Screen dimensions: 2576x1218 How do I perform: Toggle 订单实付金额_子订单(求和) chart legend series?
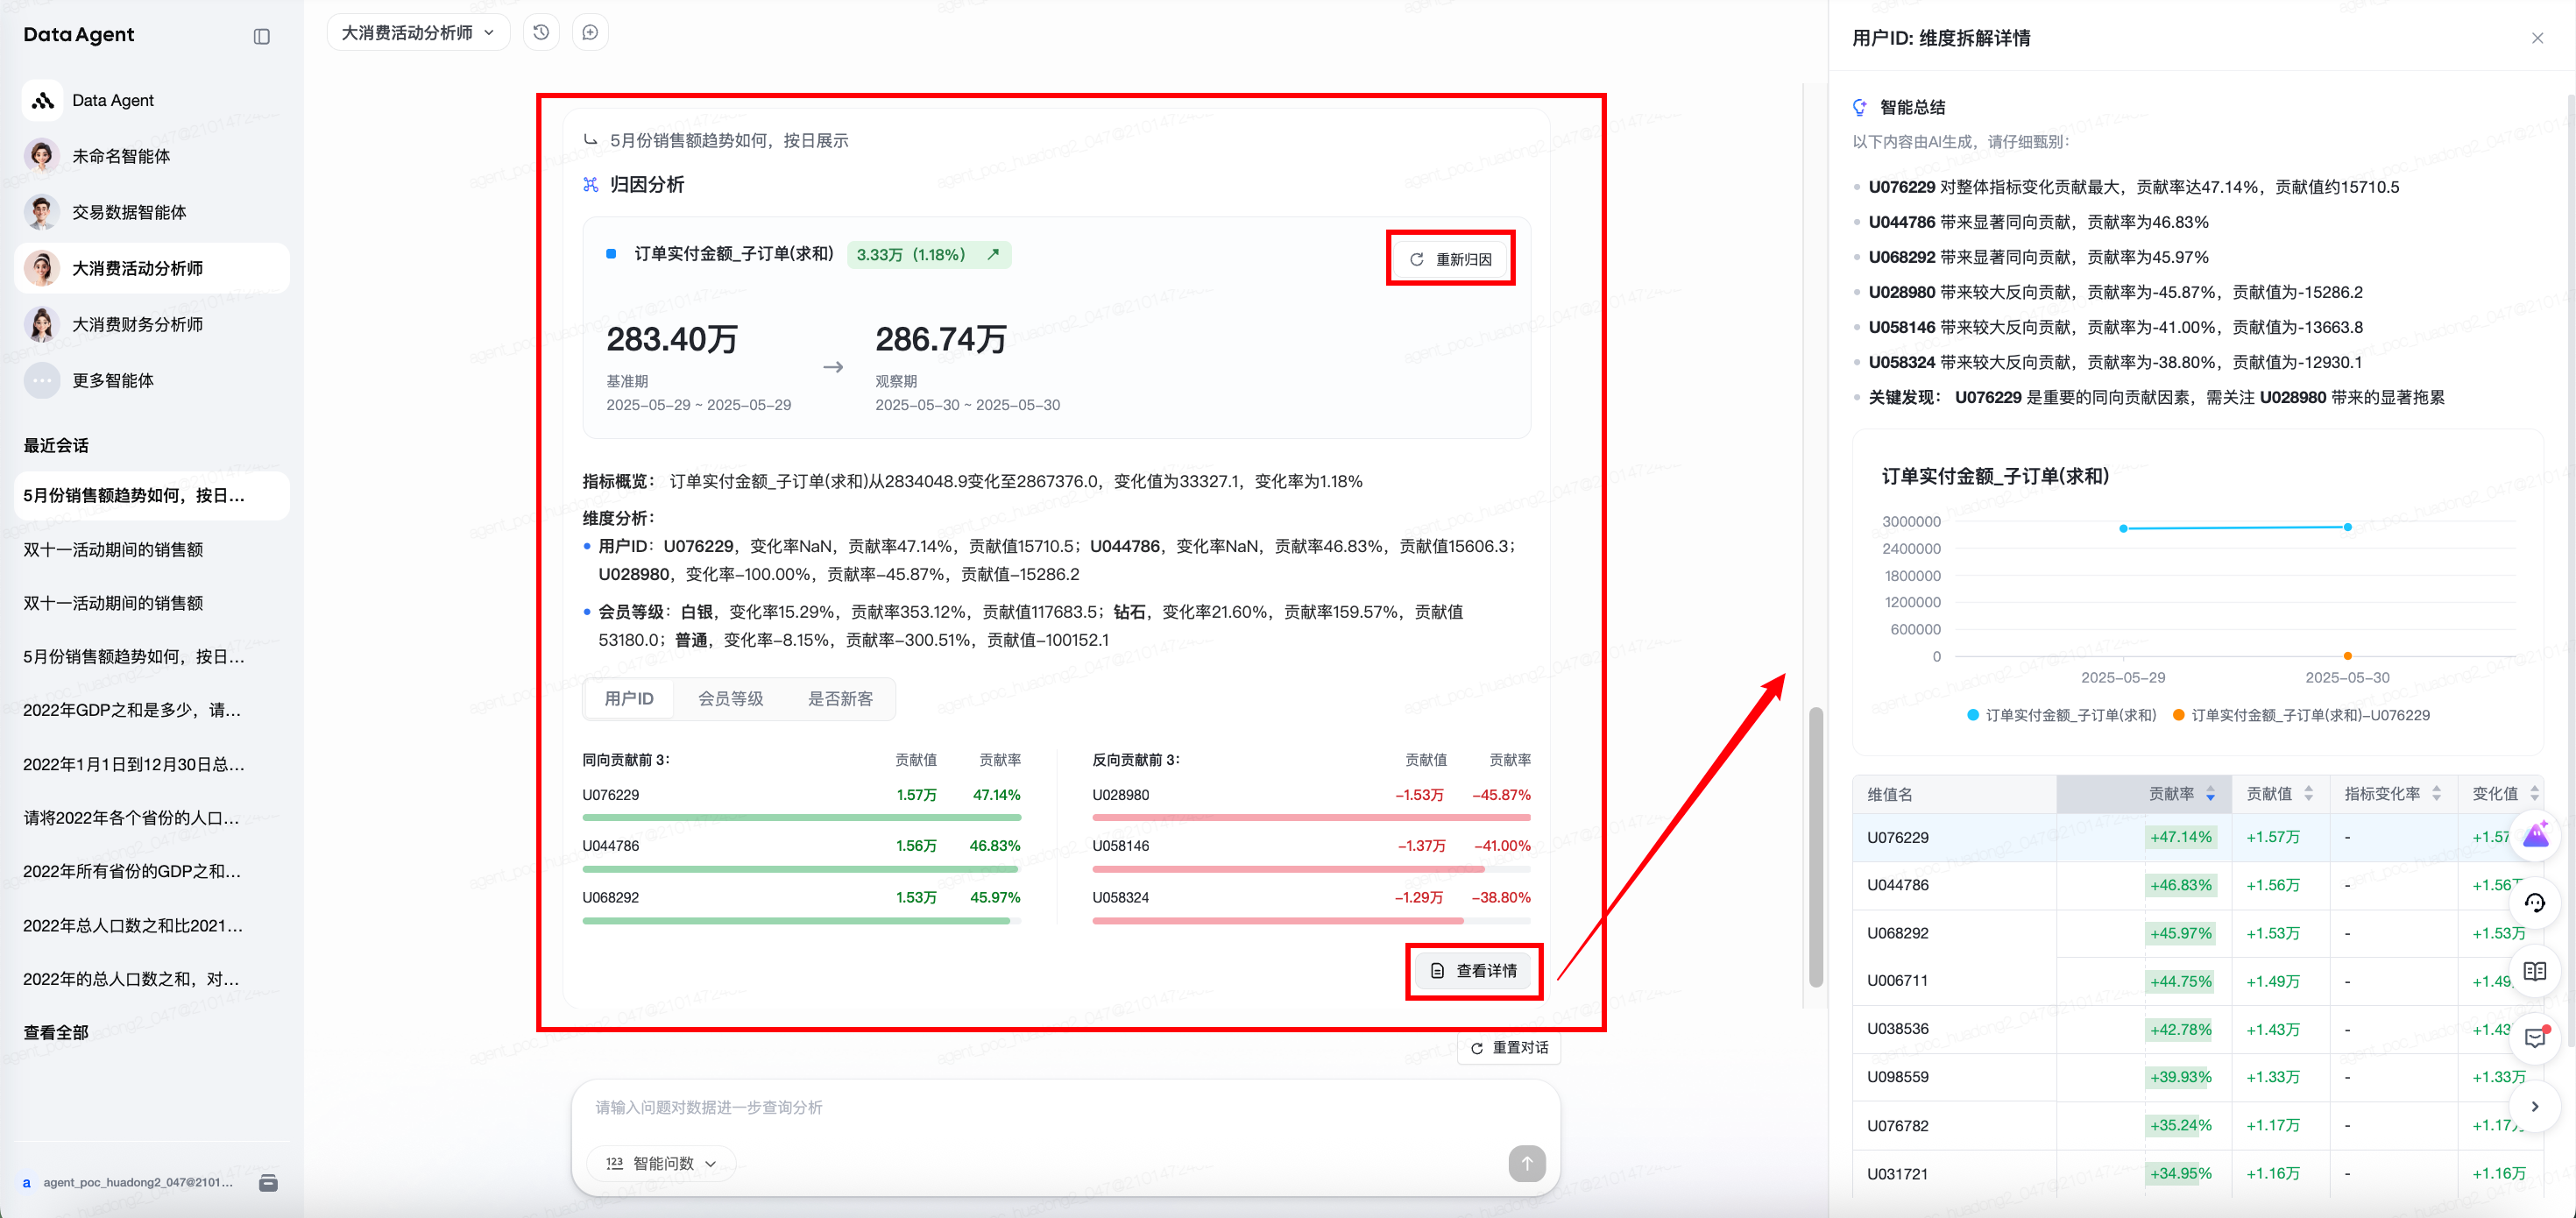(2062, 715)
